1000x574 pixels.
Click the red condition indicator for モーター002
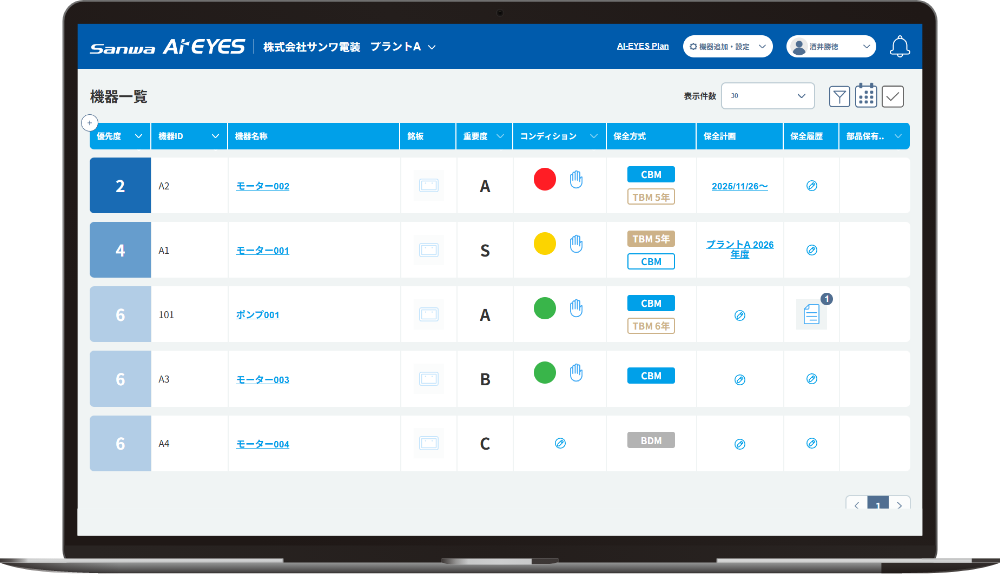[544, 180]
